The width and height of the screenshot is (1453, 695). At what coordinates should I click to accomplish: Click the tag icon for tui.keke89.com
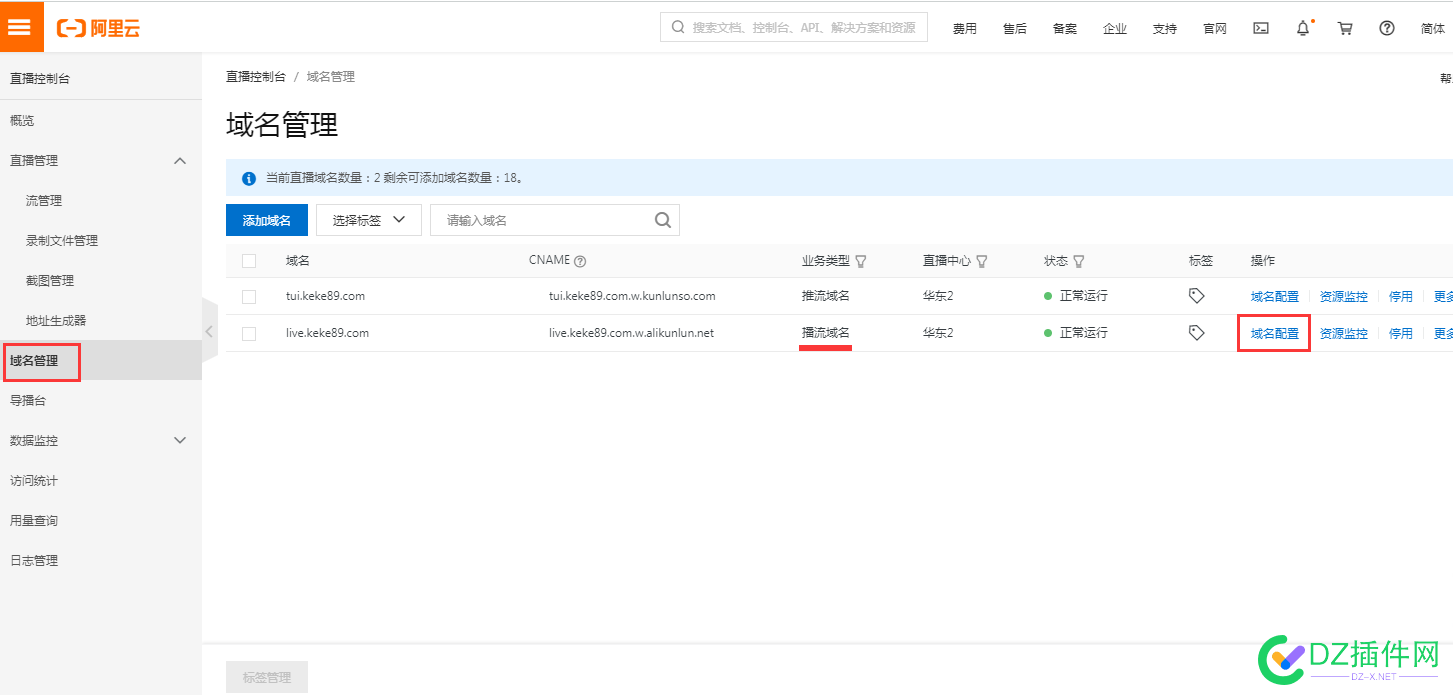point(1196,296)
